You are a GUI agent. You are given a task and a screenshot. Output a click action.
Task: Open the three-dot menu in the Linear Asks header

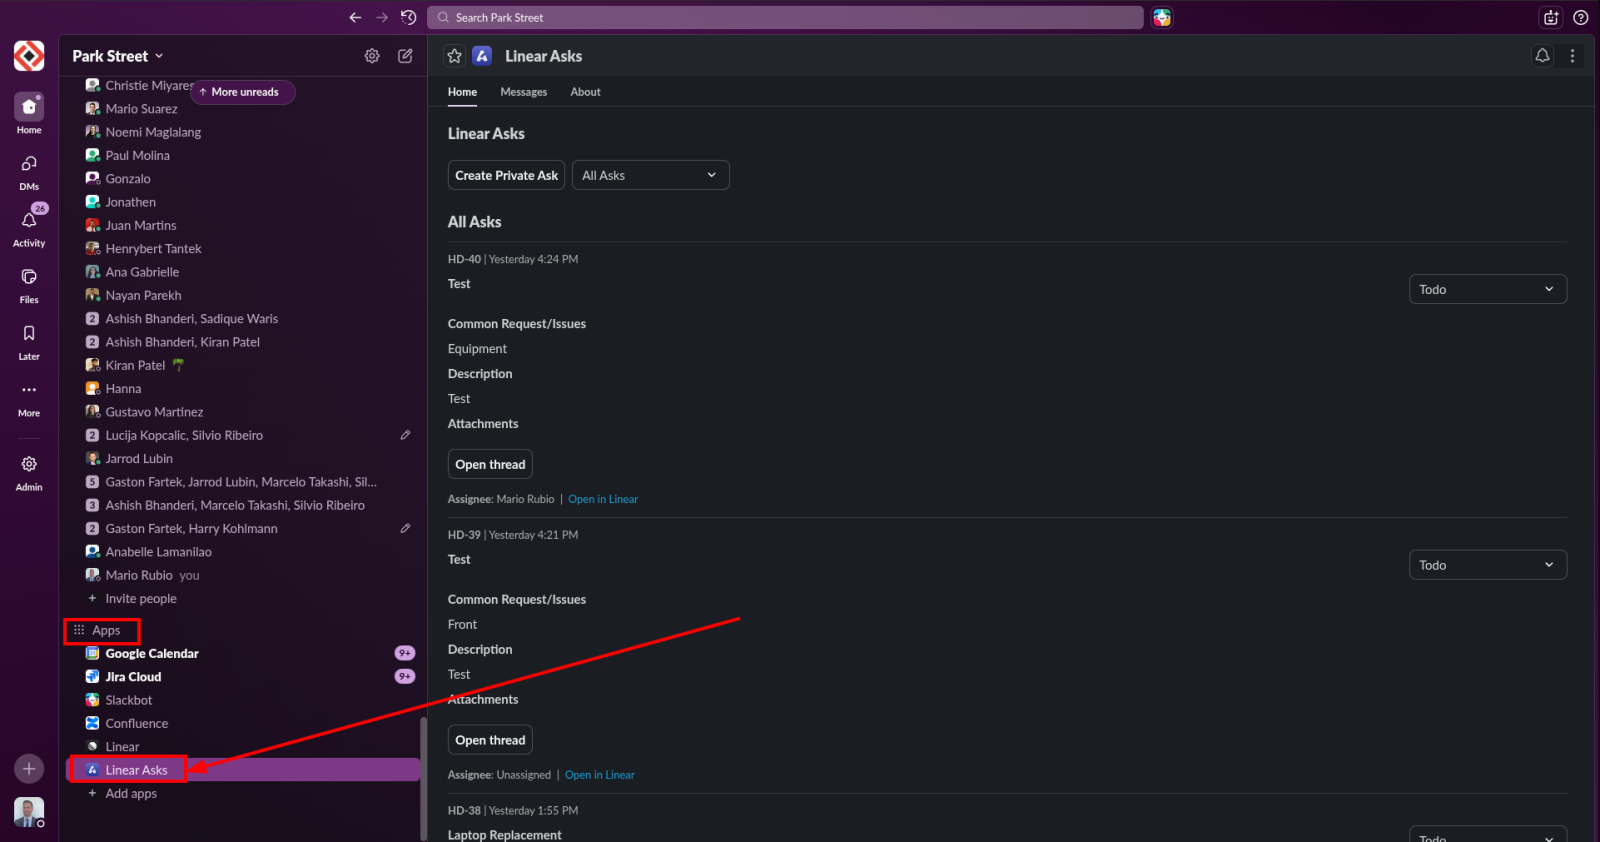[x=1572, y=56]
